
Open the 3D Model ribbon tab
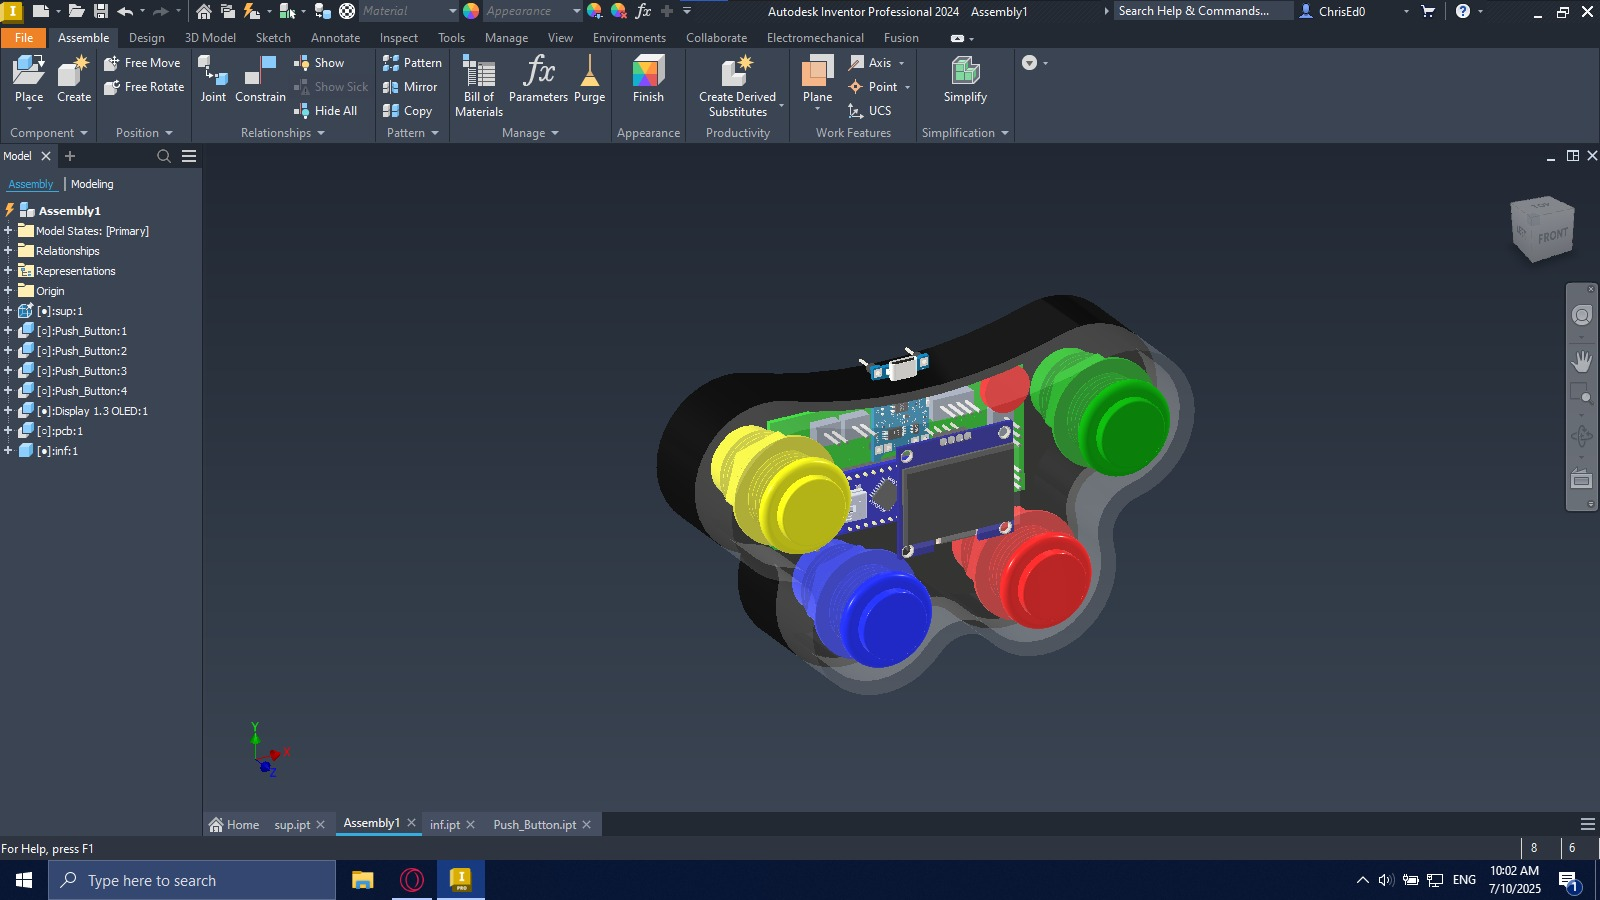[x=210, y=38]
